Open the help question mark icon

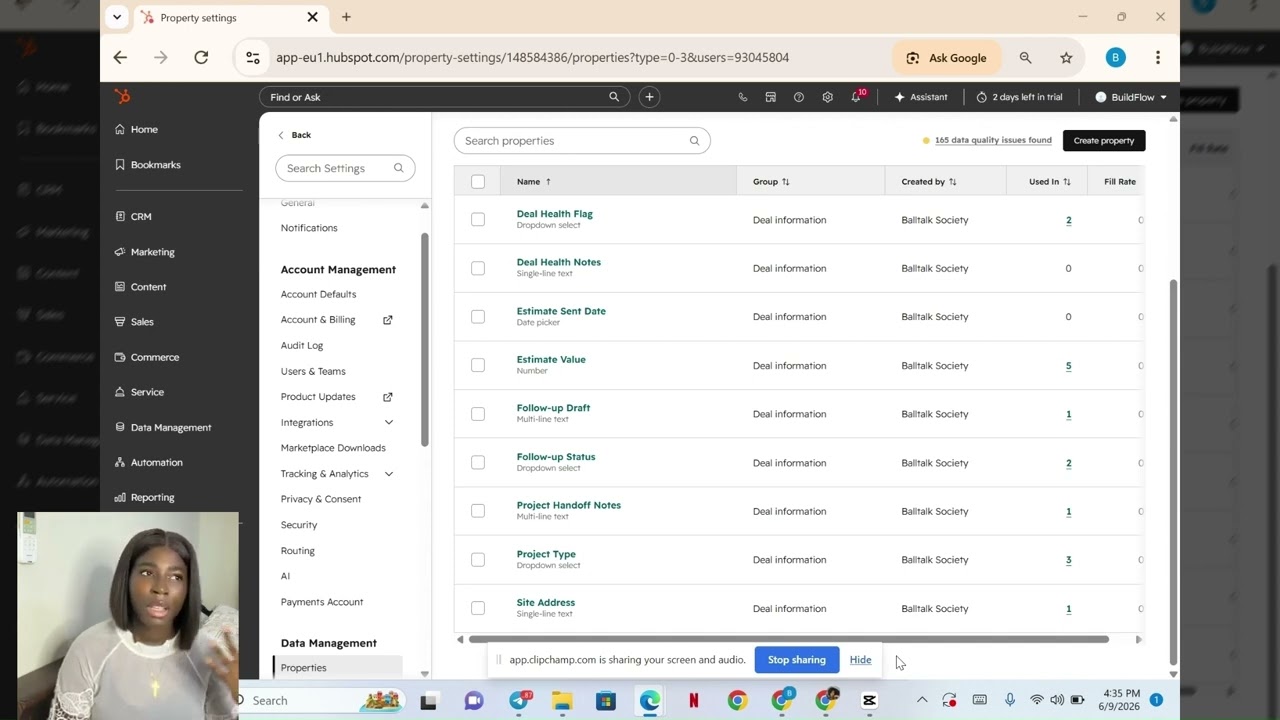click(x=798, y=97)
